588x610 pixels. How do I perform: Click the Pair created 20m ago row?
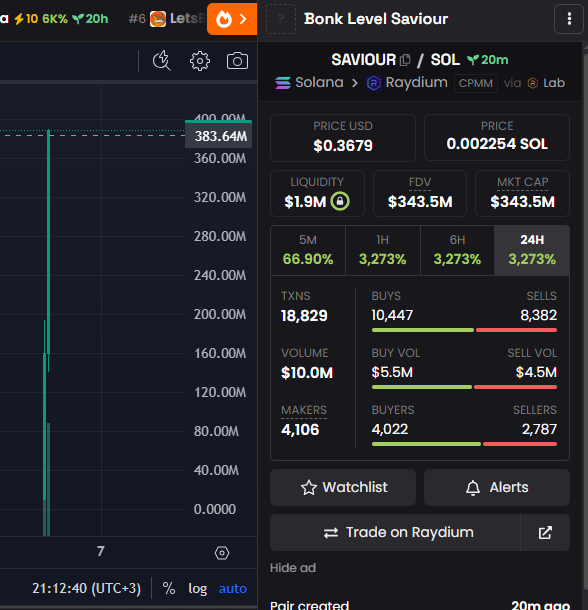tap(420, 605)
